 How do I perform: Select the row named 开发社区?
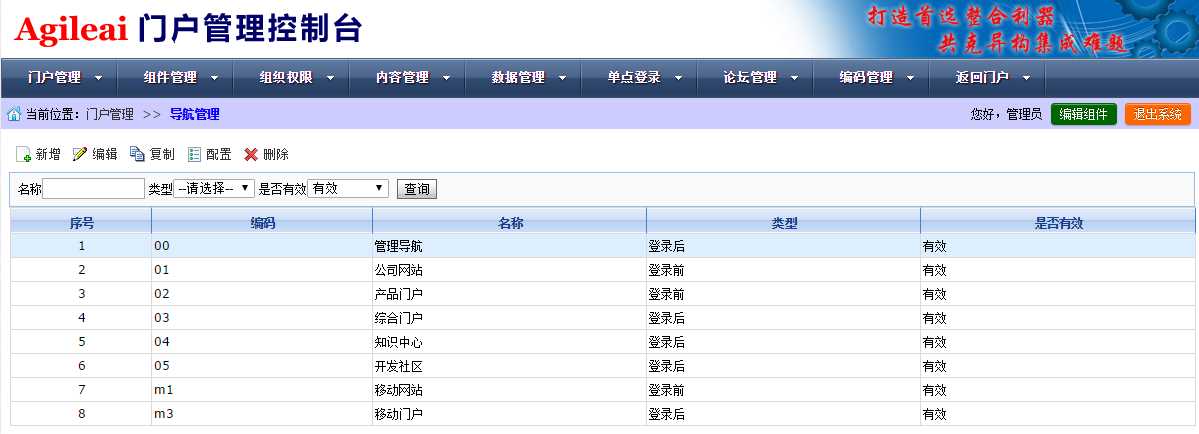[603, 366]
